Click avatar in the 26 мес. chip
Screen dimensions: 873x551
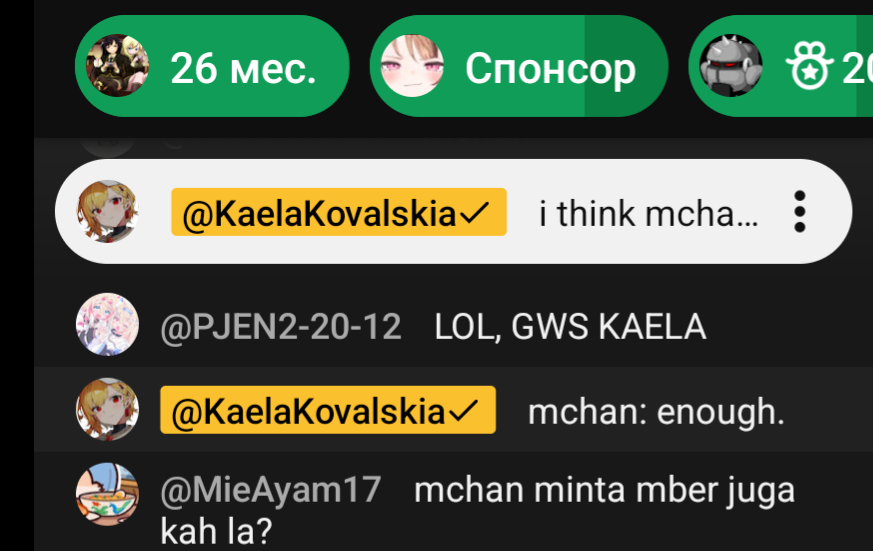(x=117, y=66)
